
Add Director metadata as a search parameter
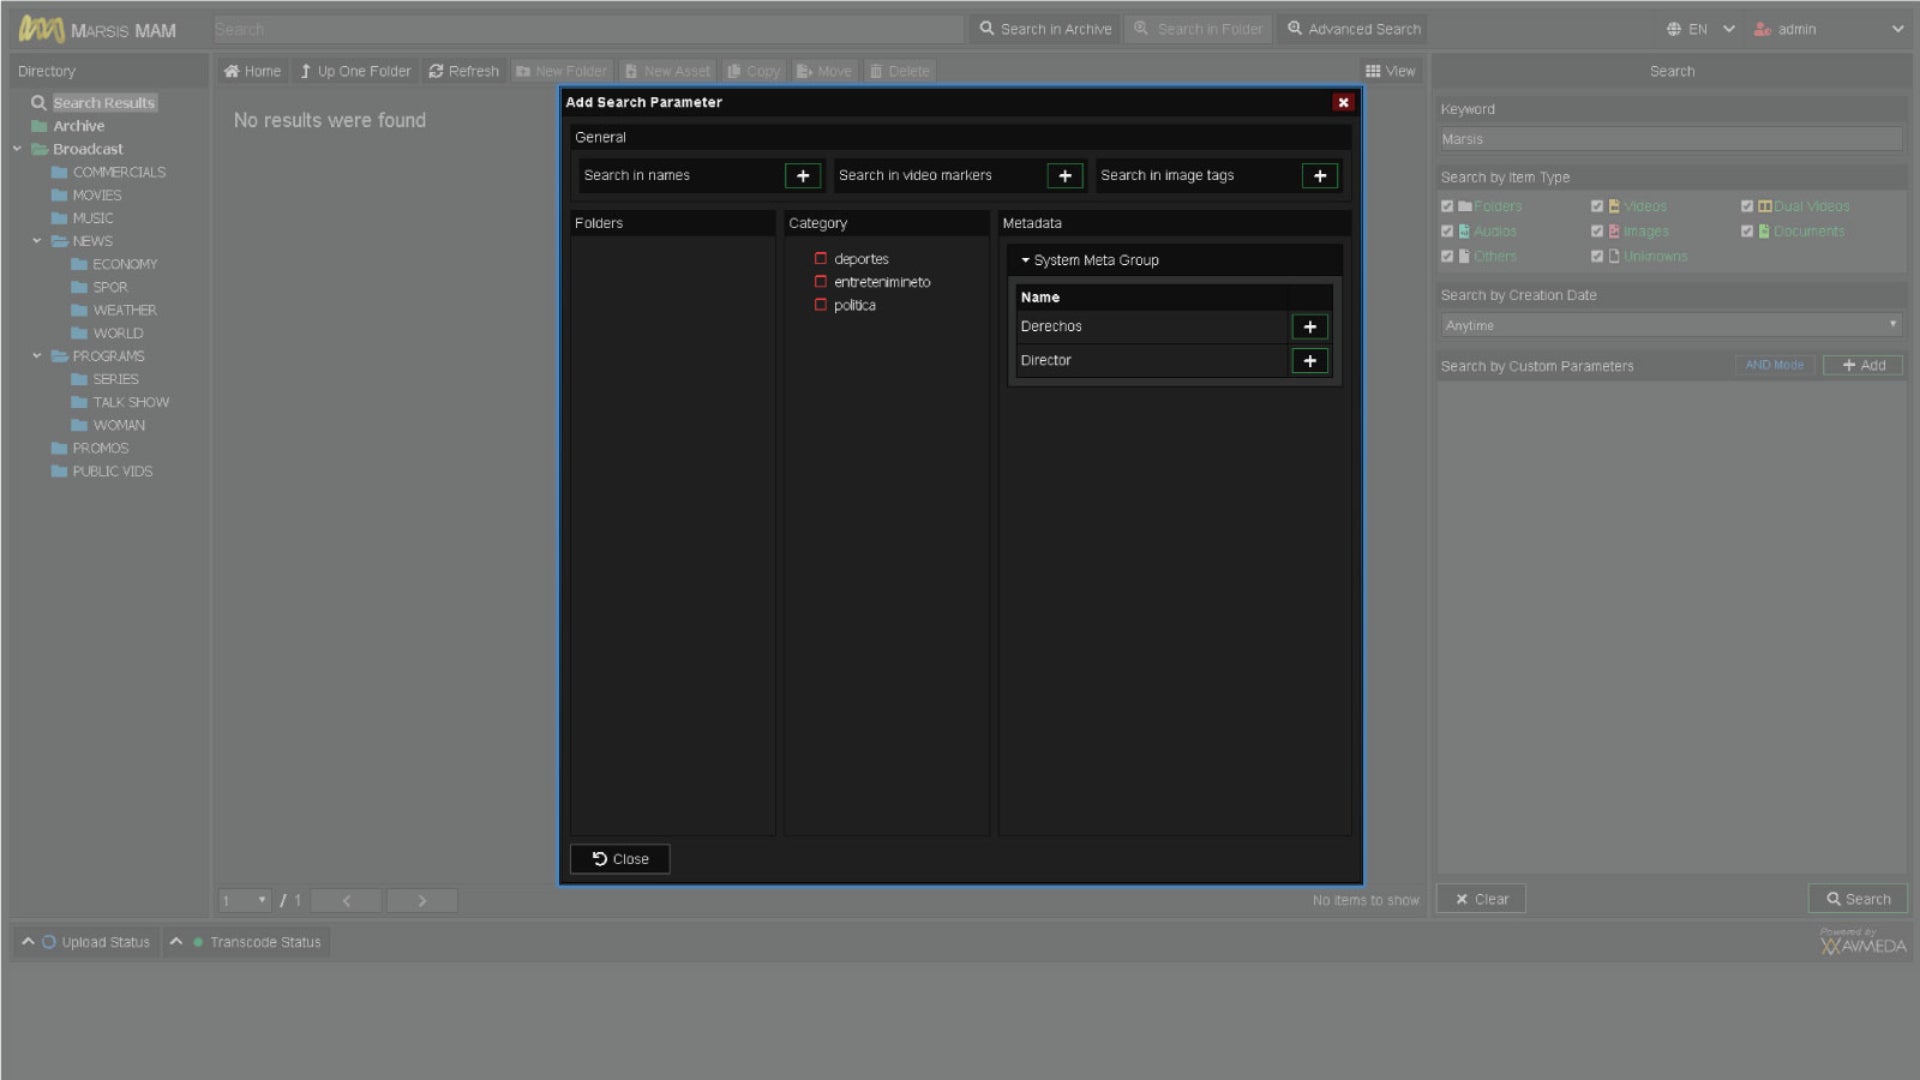click(x=1309, y=361)
